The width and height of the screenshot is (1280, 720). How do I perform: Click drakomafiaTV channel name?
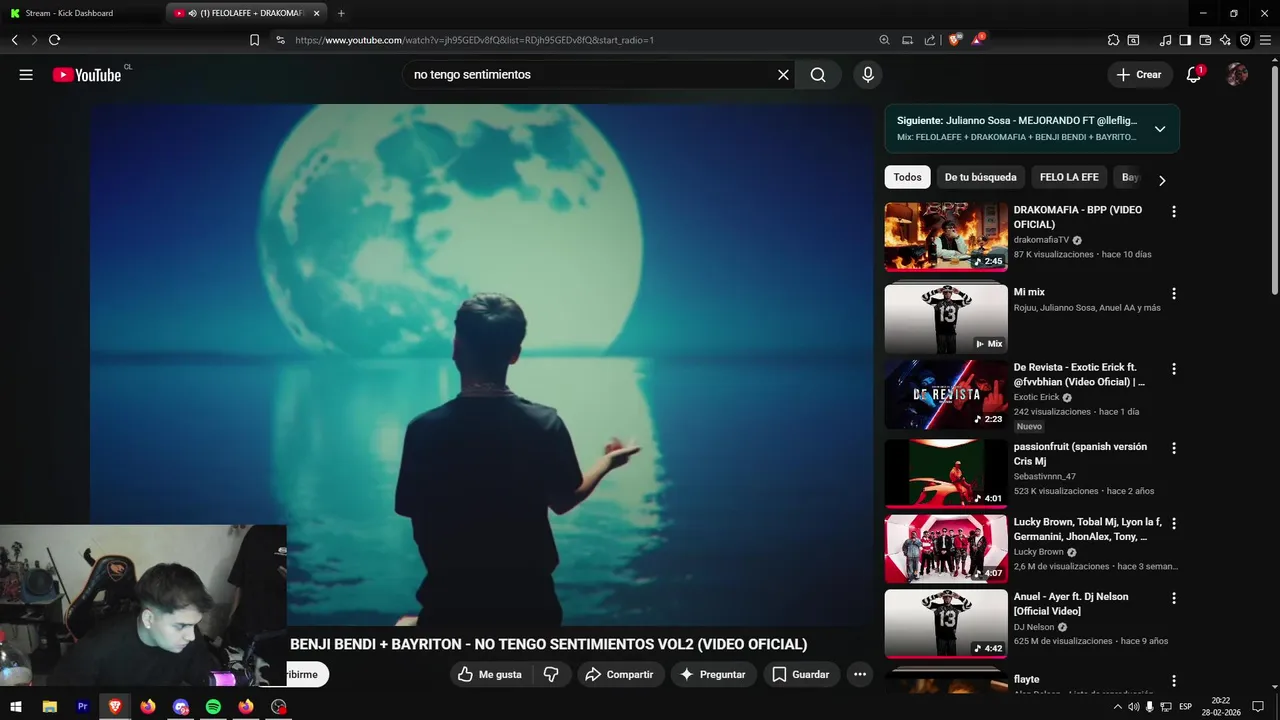pyautogui.click(x=1041, y=240)
